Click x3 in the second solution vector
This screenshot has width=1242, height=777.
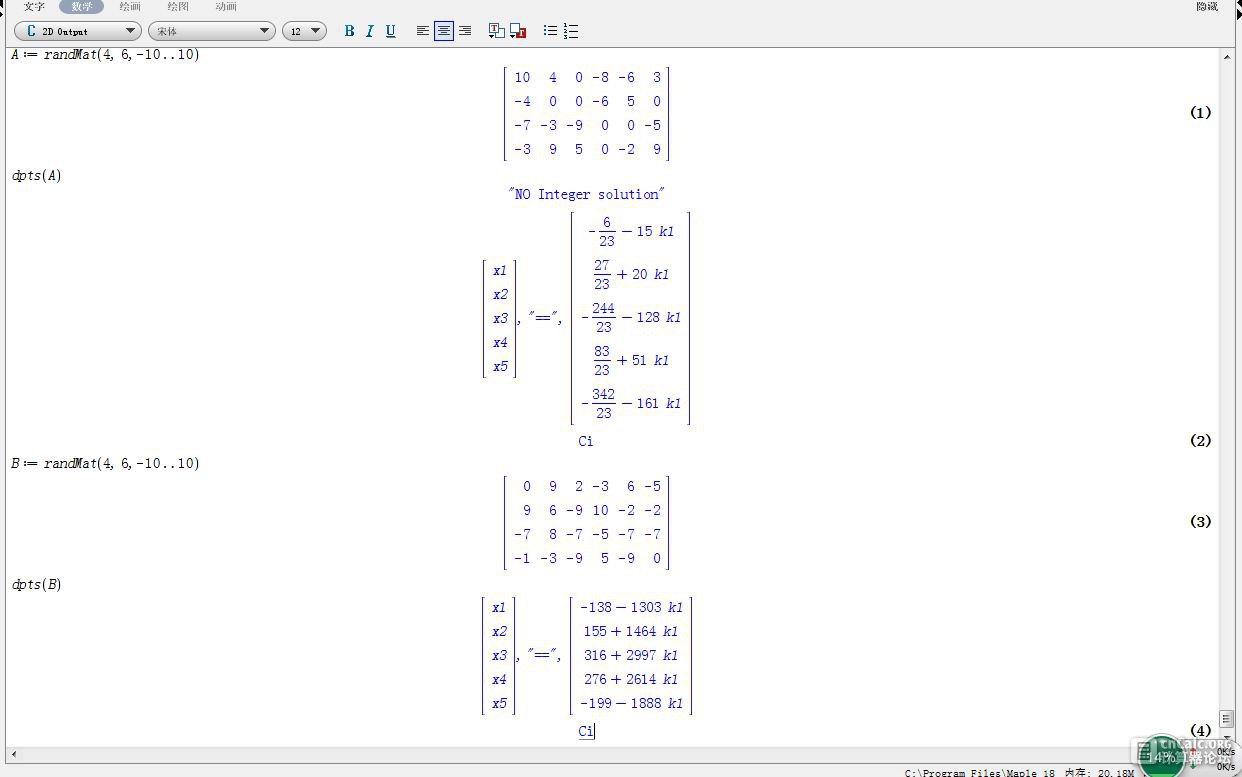pyautogui.click(x=499, y=656)
